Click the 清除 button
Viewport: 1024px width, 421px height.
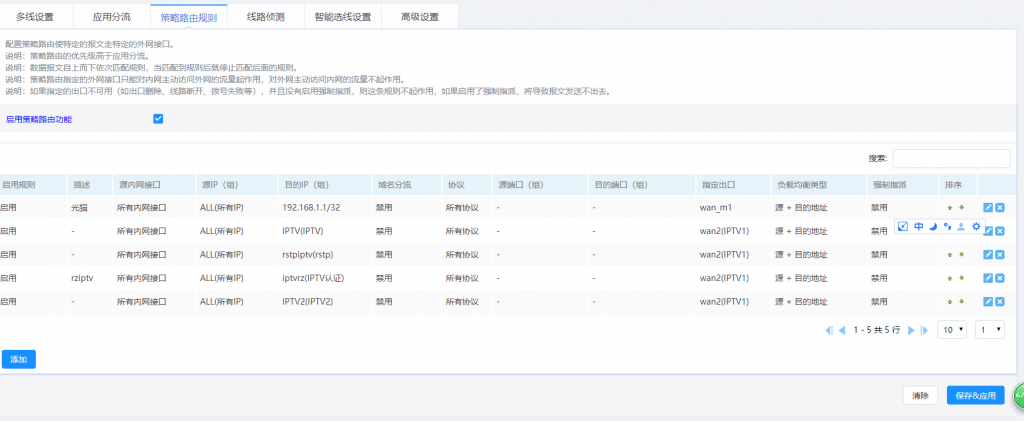(x=920, y=395)
